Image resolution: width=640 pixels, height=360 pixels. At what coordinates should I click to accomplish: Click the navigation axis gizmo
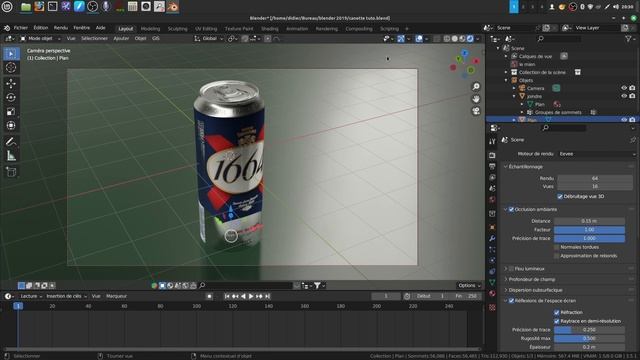(x=464, y=64)
